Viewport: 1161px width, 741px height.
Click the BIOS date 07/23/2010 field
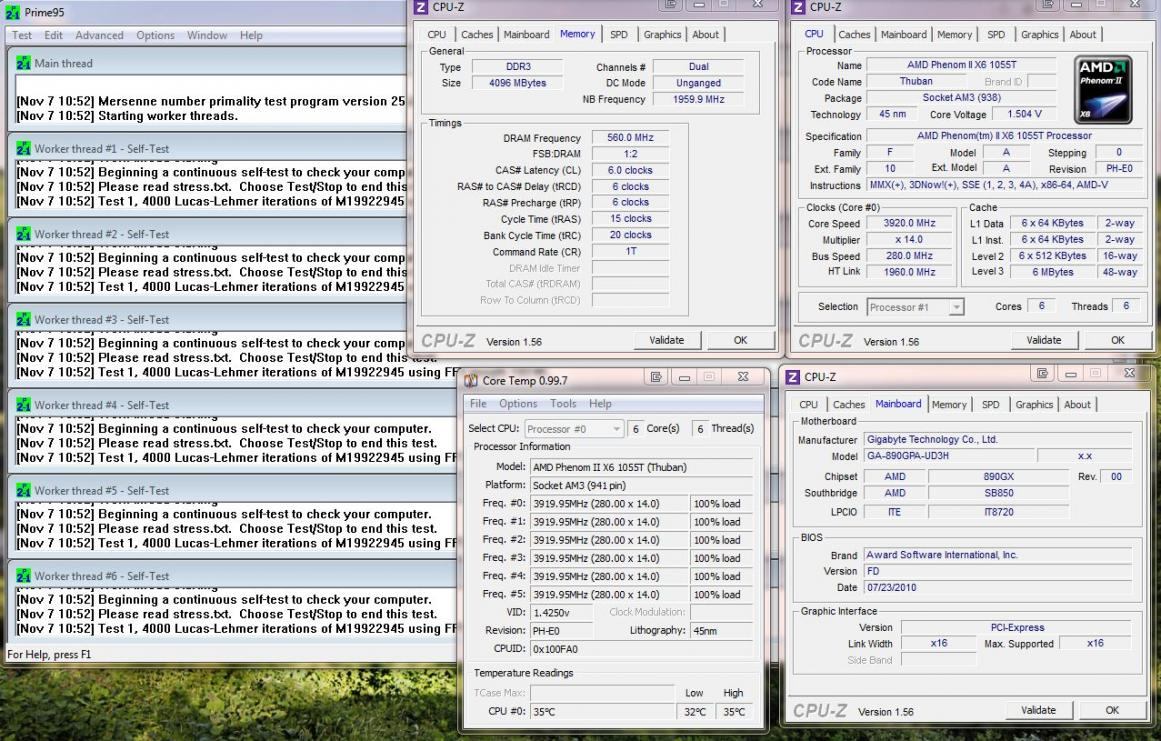[997, 587]
